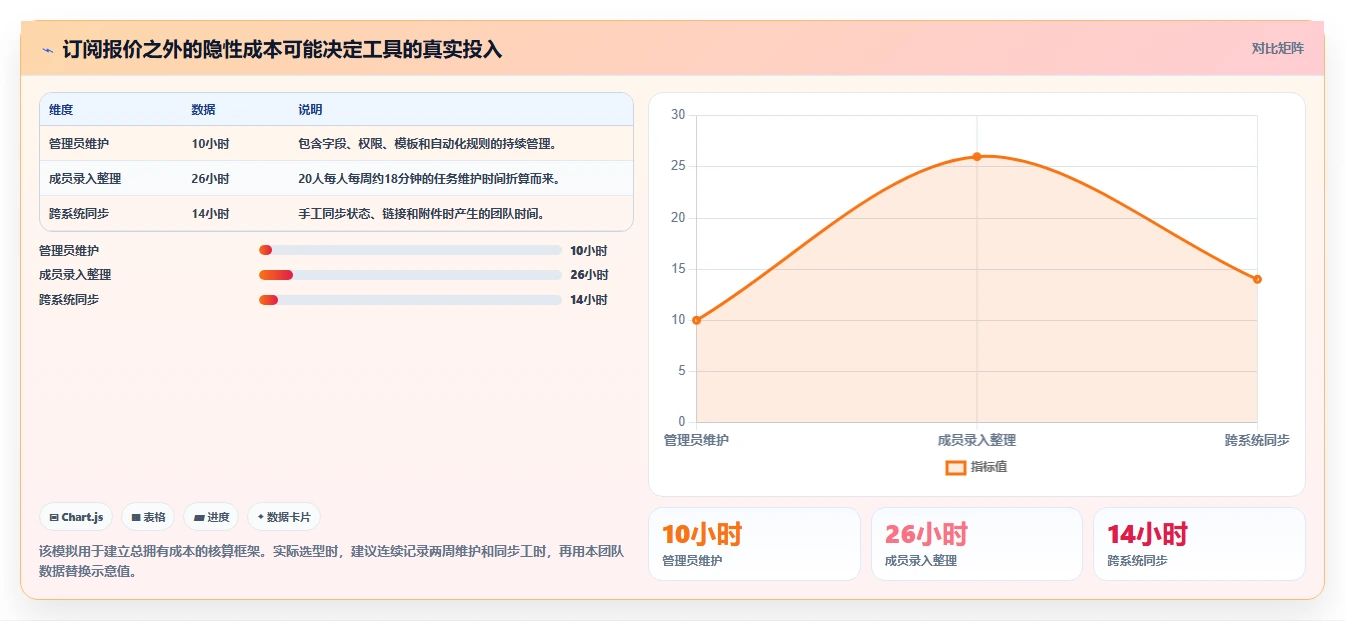Click the page title 订阅报价之外的隐性成本
The height and width of the screenshot is (621, 1345).
point(282,49)
